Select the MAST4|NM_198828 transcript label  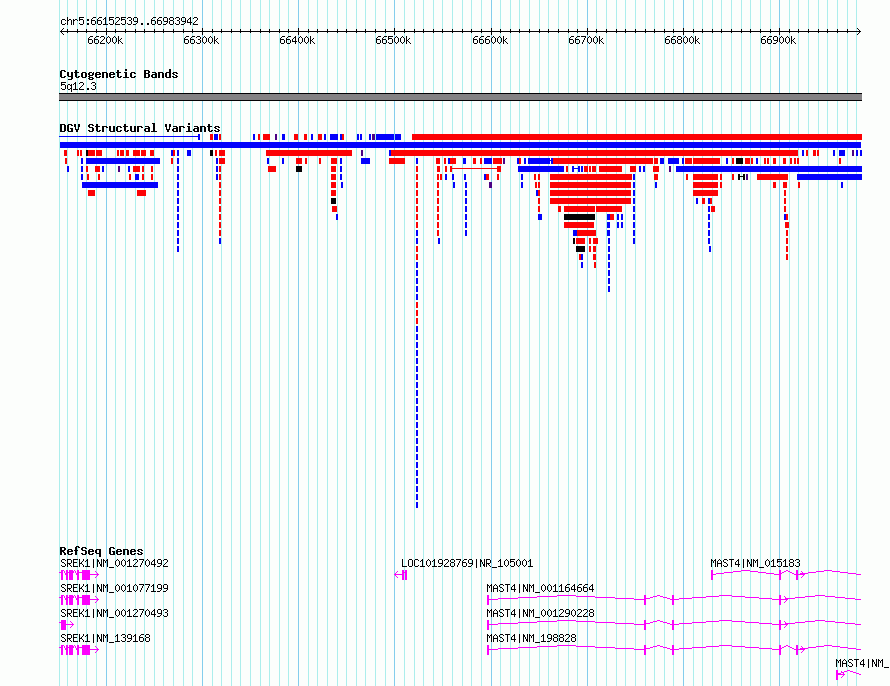(x=531, y=638)
